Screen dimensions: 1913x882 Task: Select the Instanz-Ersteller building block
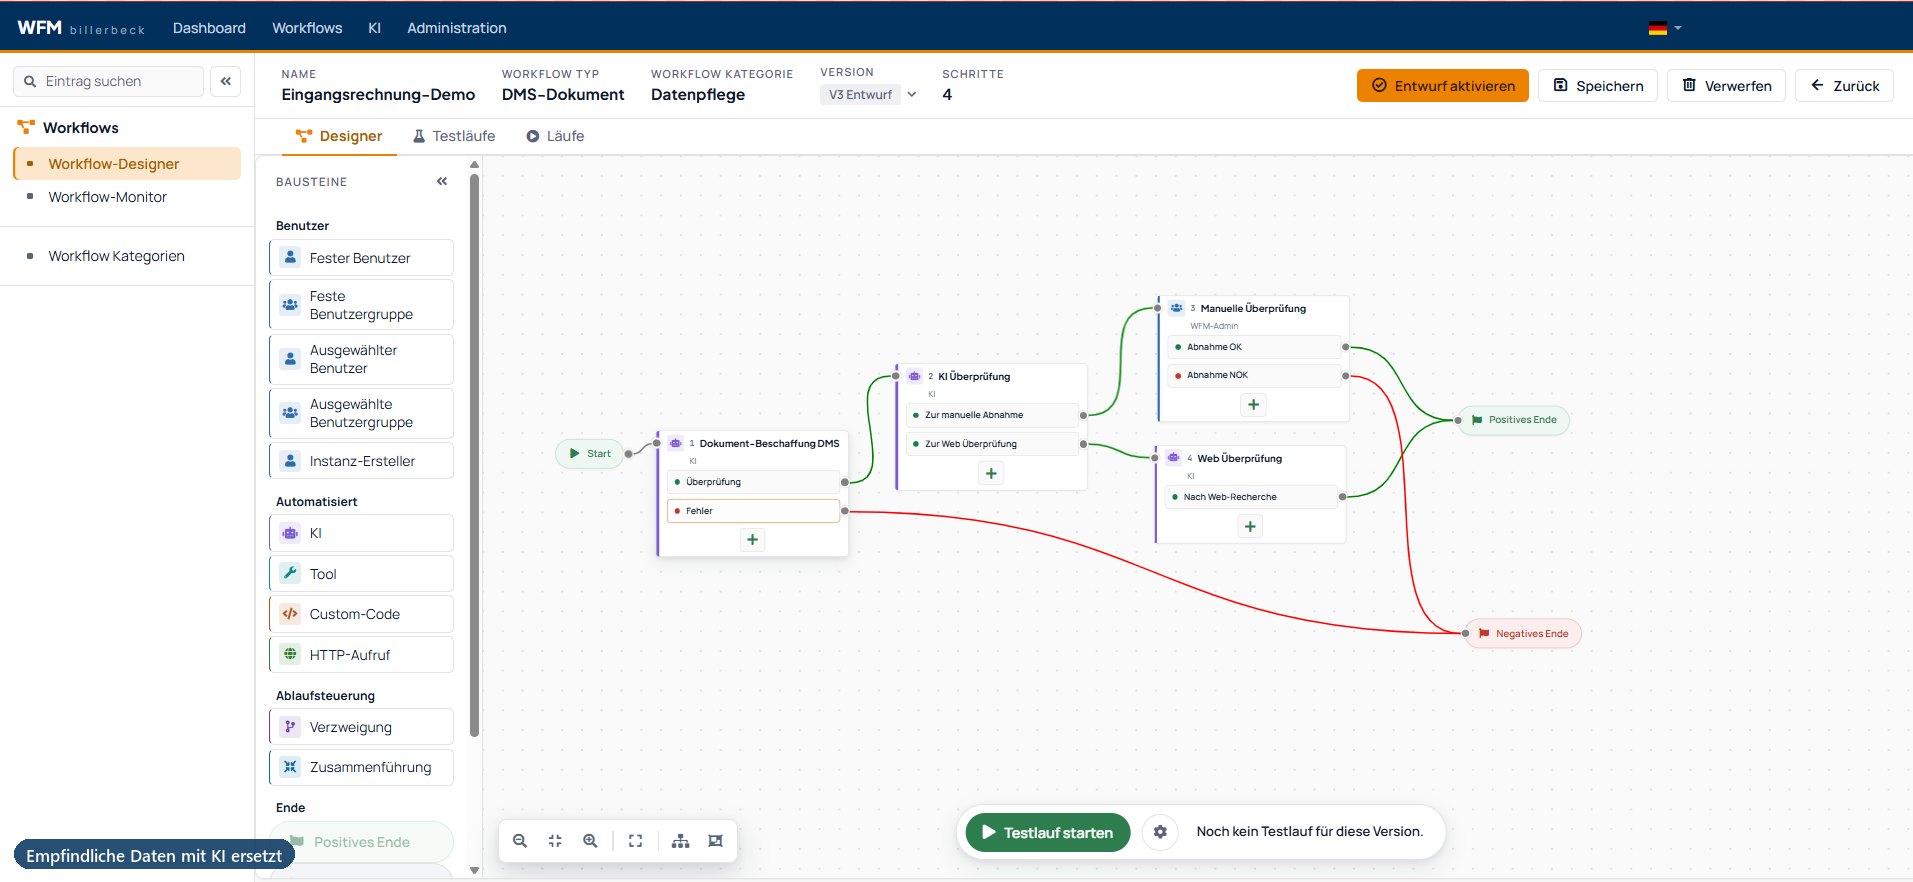click(x=361, y=461)
